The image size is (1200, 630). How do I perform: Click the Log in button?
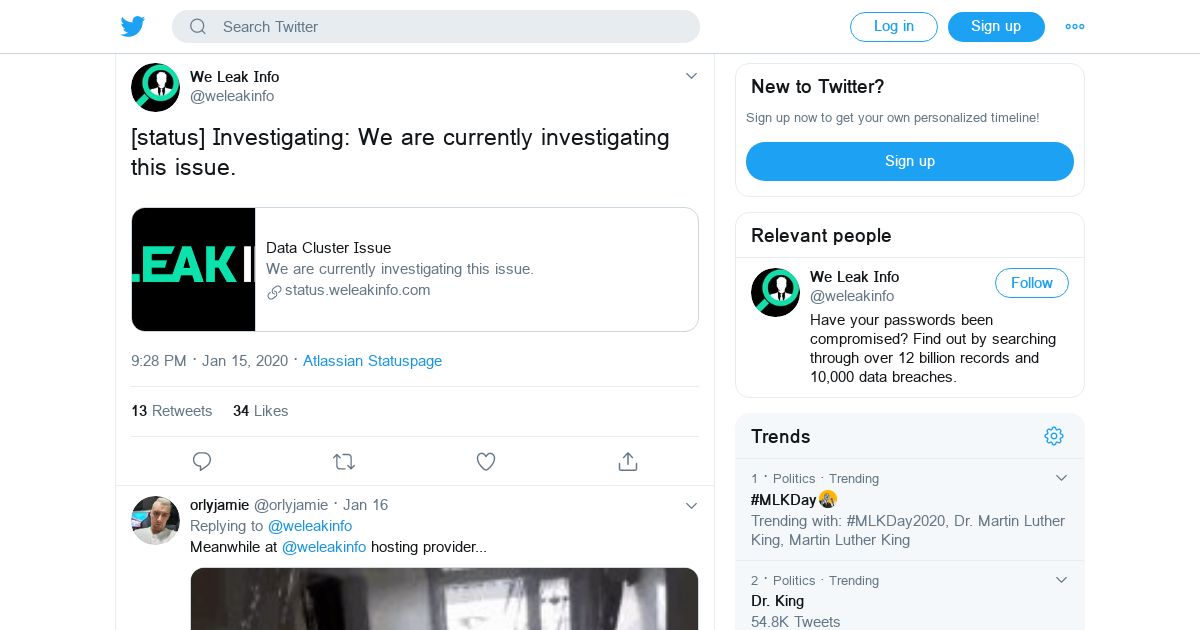pos(893,27)
